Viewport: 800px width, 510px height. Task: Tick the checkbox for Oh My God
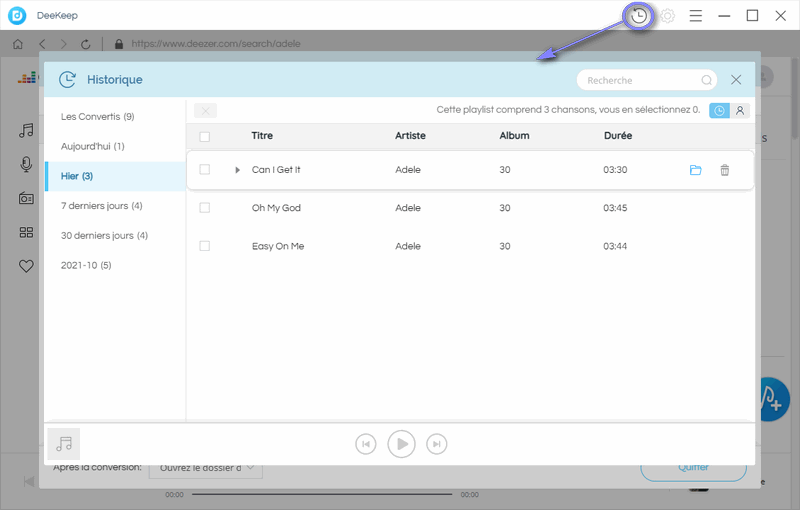tap(205, 208)
